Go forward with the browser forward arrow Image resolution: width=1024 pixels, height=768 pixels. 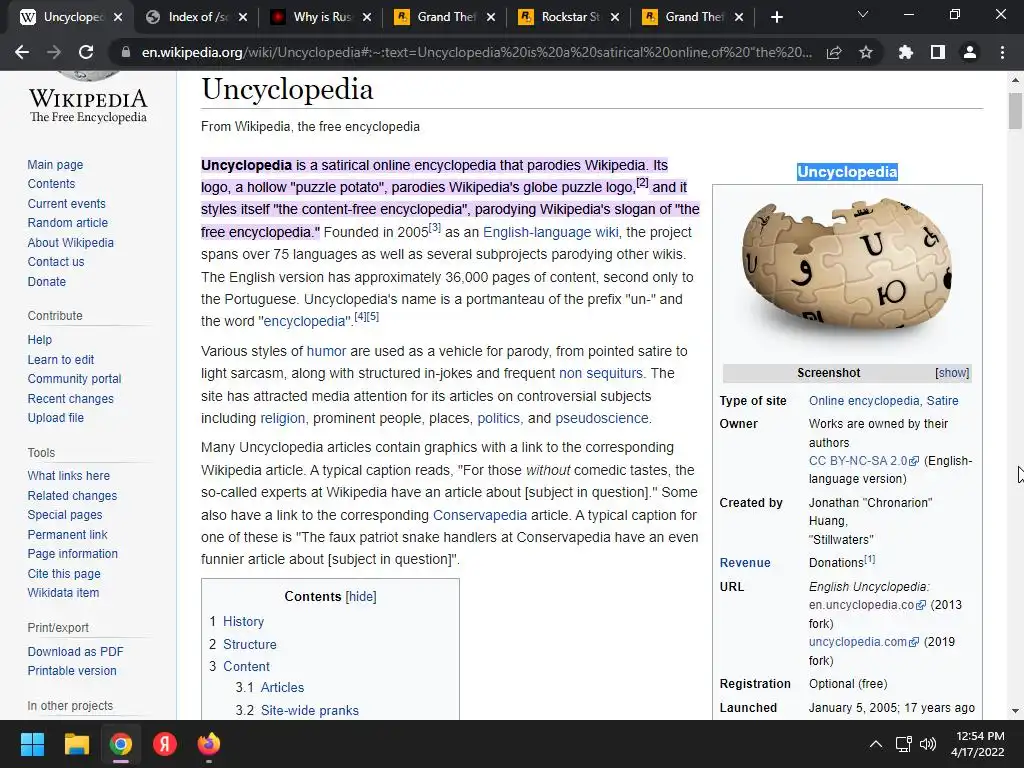pos(54,52)
